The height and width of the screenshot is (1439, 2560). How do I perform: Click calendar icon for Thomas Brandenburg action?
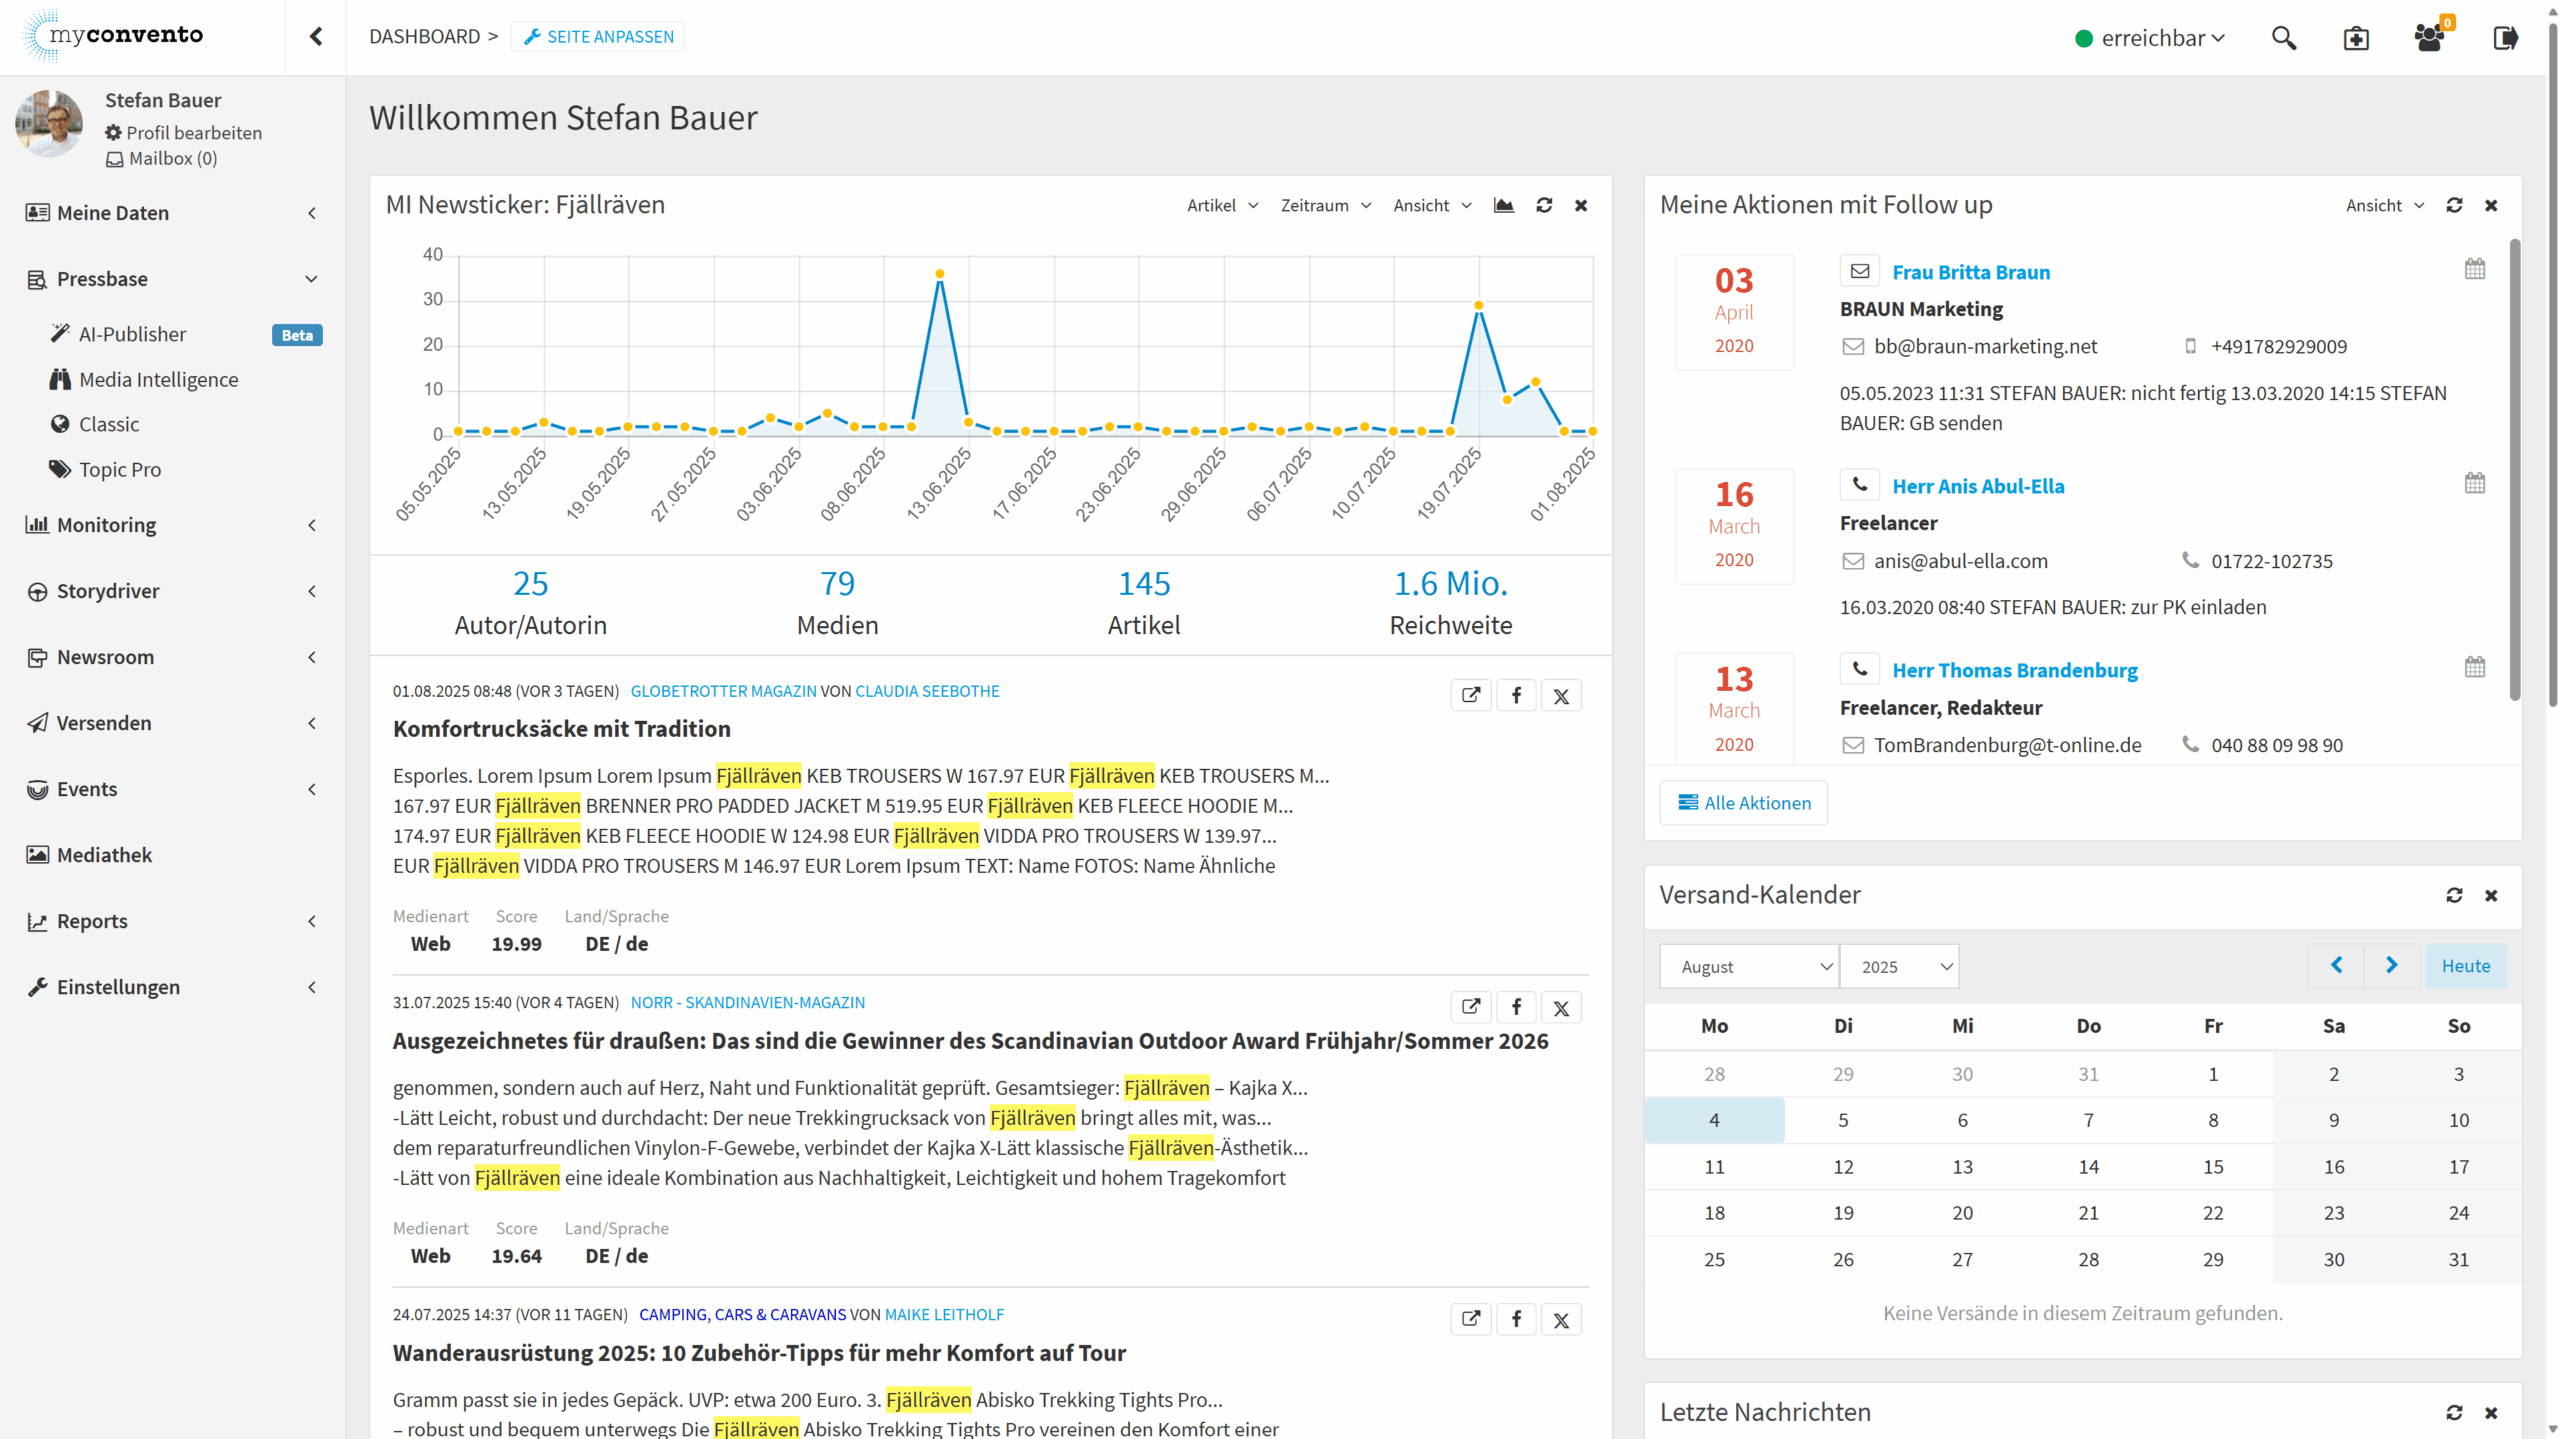tap(2474, 667)
